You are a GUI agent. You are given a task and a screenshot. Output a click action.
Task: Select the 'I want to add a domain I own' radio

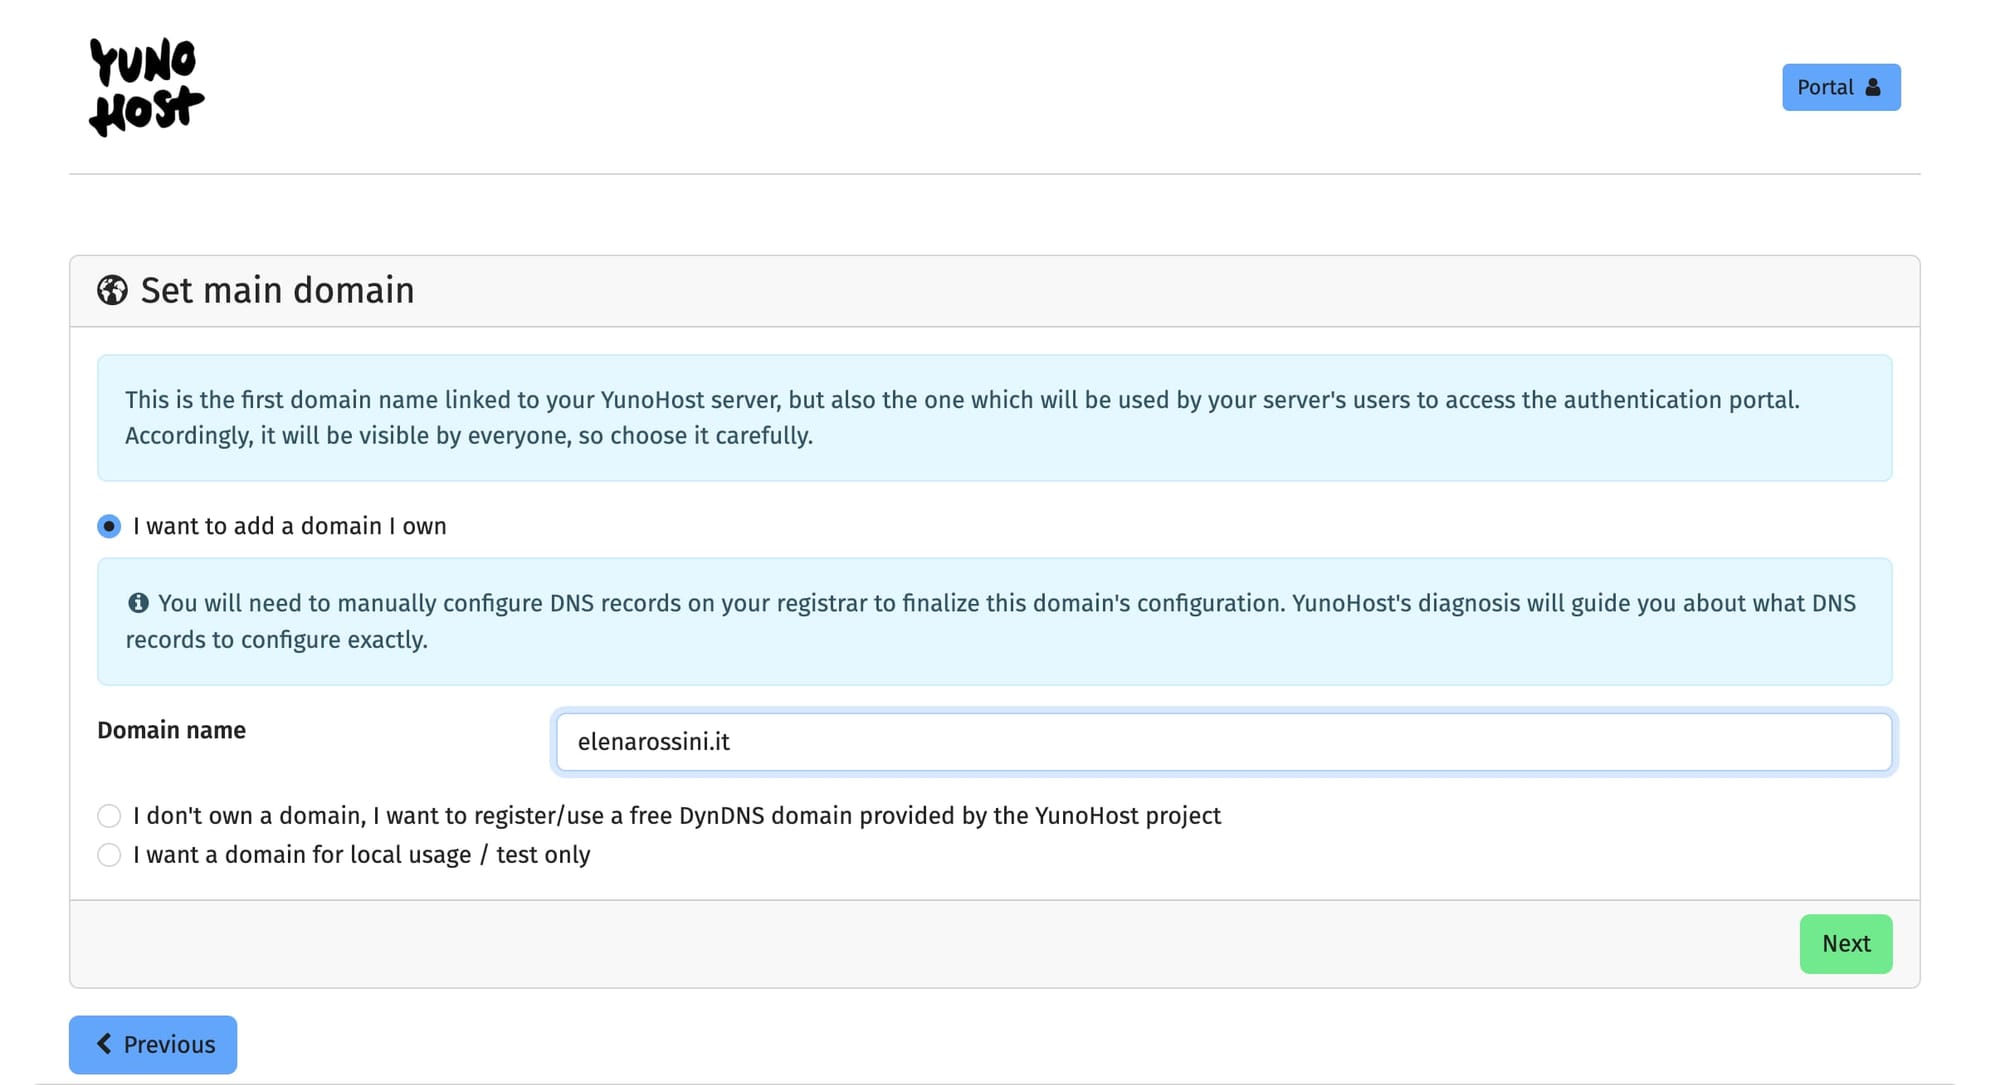(x=108, y=525)
